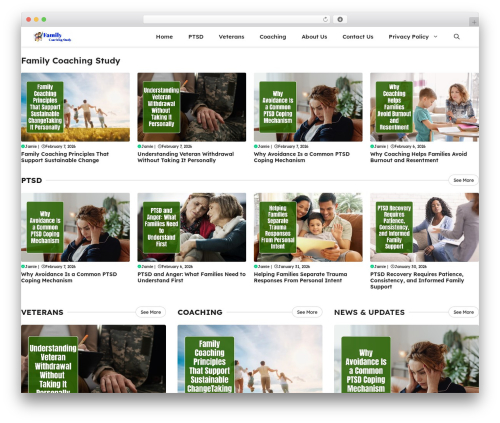Open 'Why Avoidance Is a Common PTSD' title in top row

coord(302,157)
